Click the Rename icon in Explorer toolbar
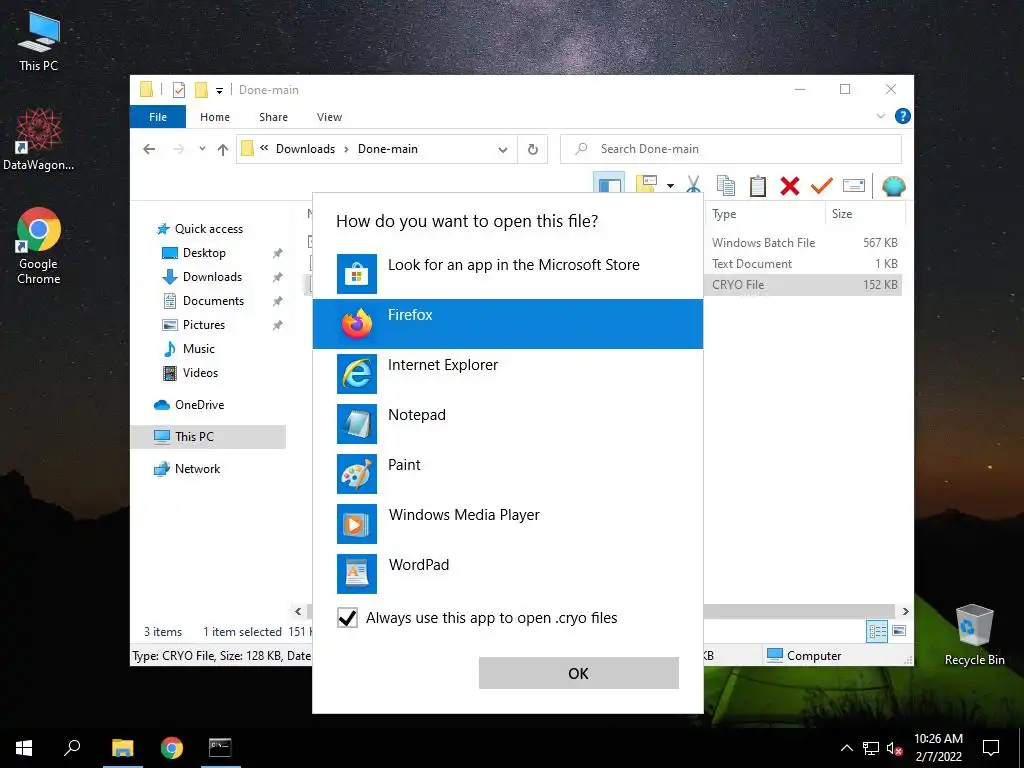The height and width of the screenshot is (768, 1024). click(854, 186)
